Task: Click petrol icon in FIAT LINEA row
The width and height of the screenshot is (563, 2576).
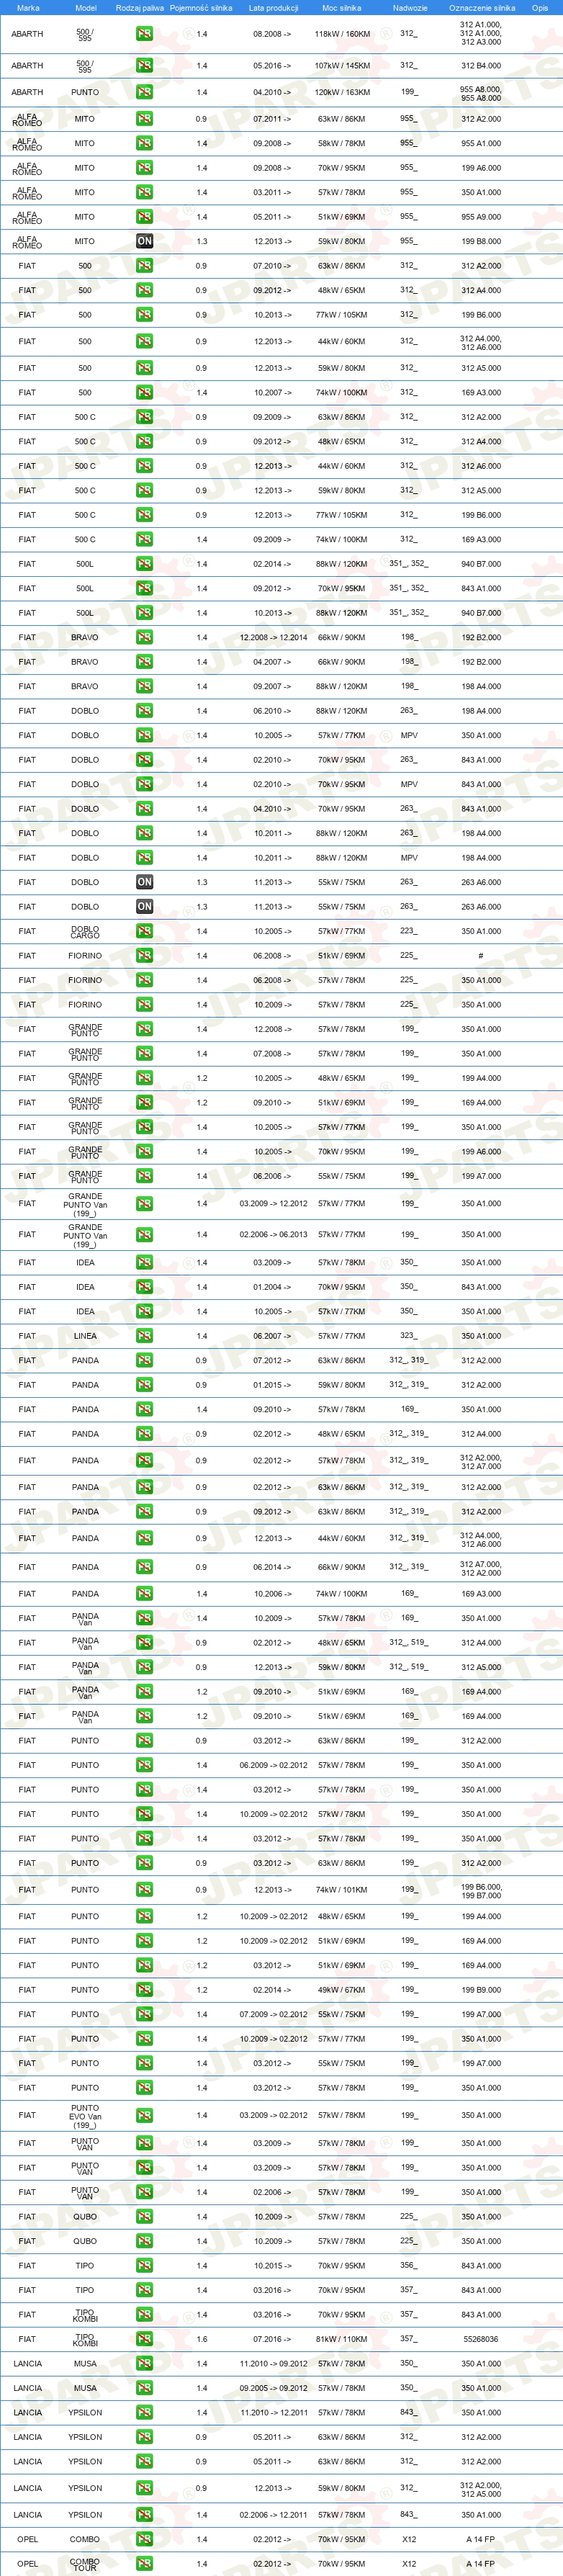Action: coord(144,1337)
